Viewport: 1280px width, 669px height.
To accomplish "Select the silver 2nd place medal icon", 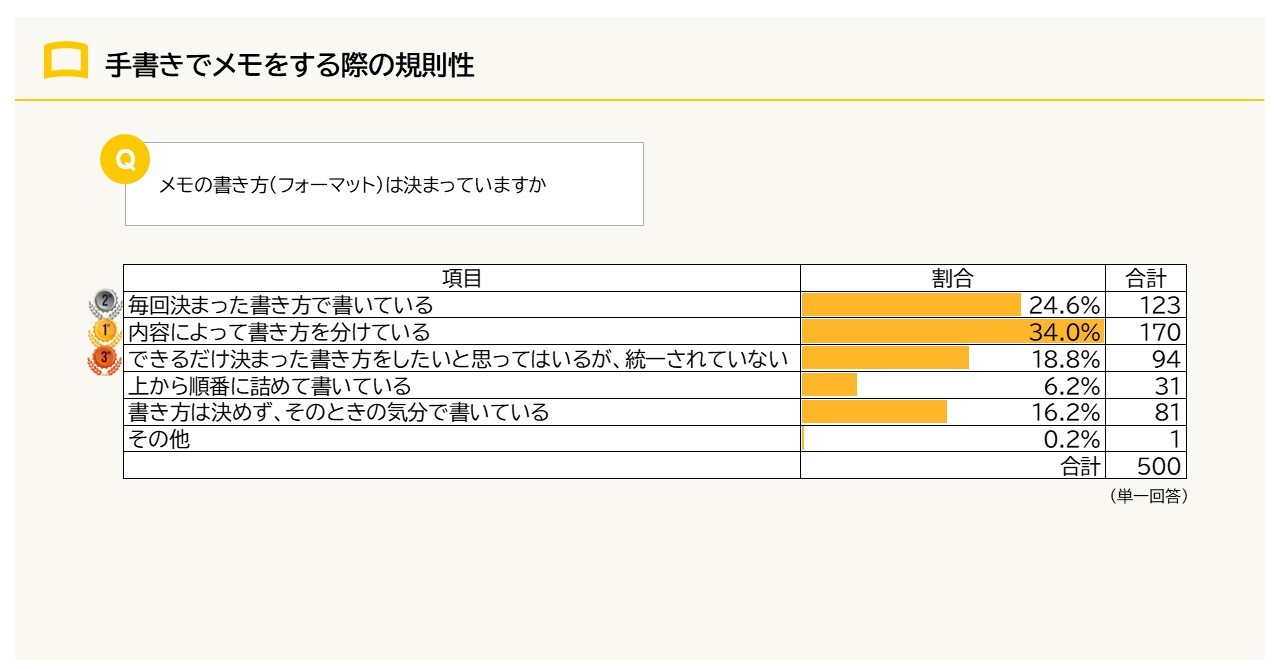I will [x=105, y=304].
